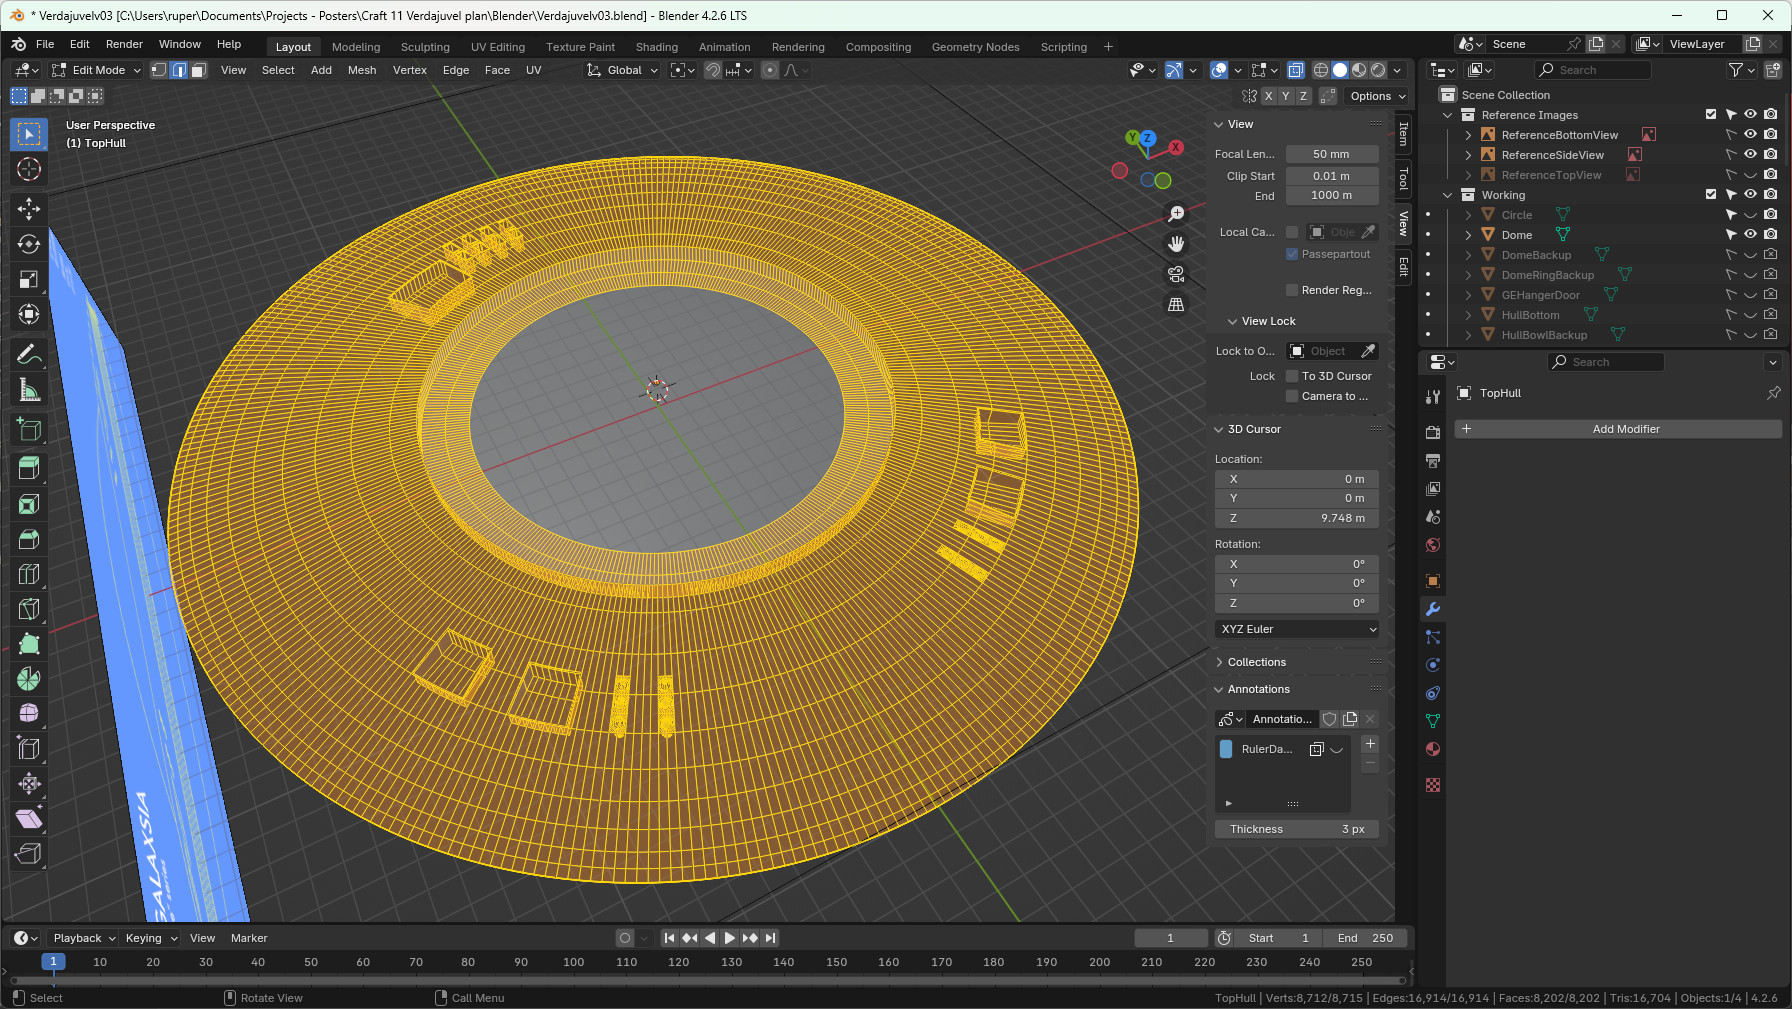This screenshot has width=1792, height=1009.
Task: Enable Lock To 3D Cursor checkbox
Action: [x=1292, y=376]
